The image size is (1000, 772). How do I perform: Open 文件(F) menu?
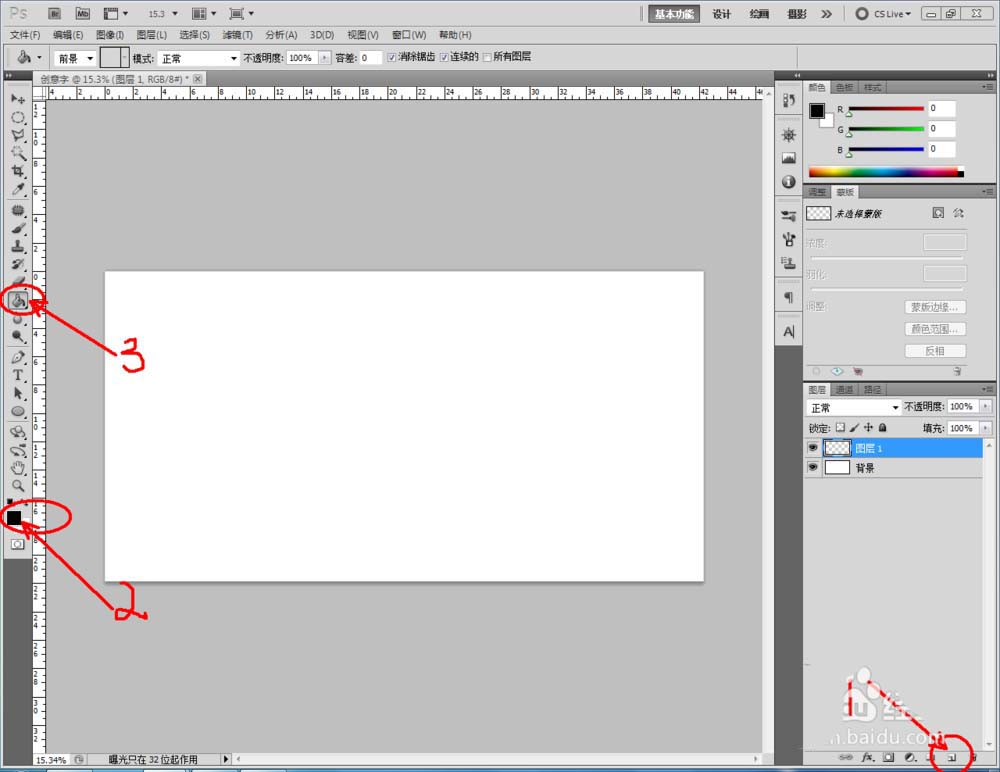25,35
